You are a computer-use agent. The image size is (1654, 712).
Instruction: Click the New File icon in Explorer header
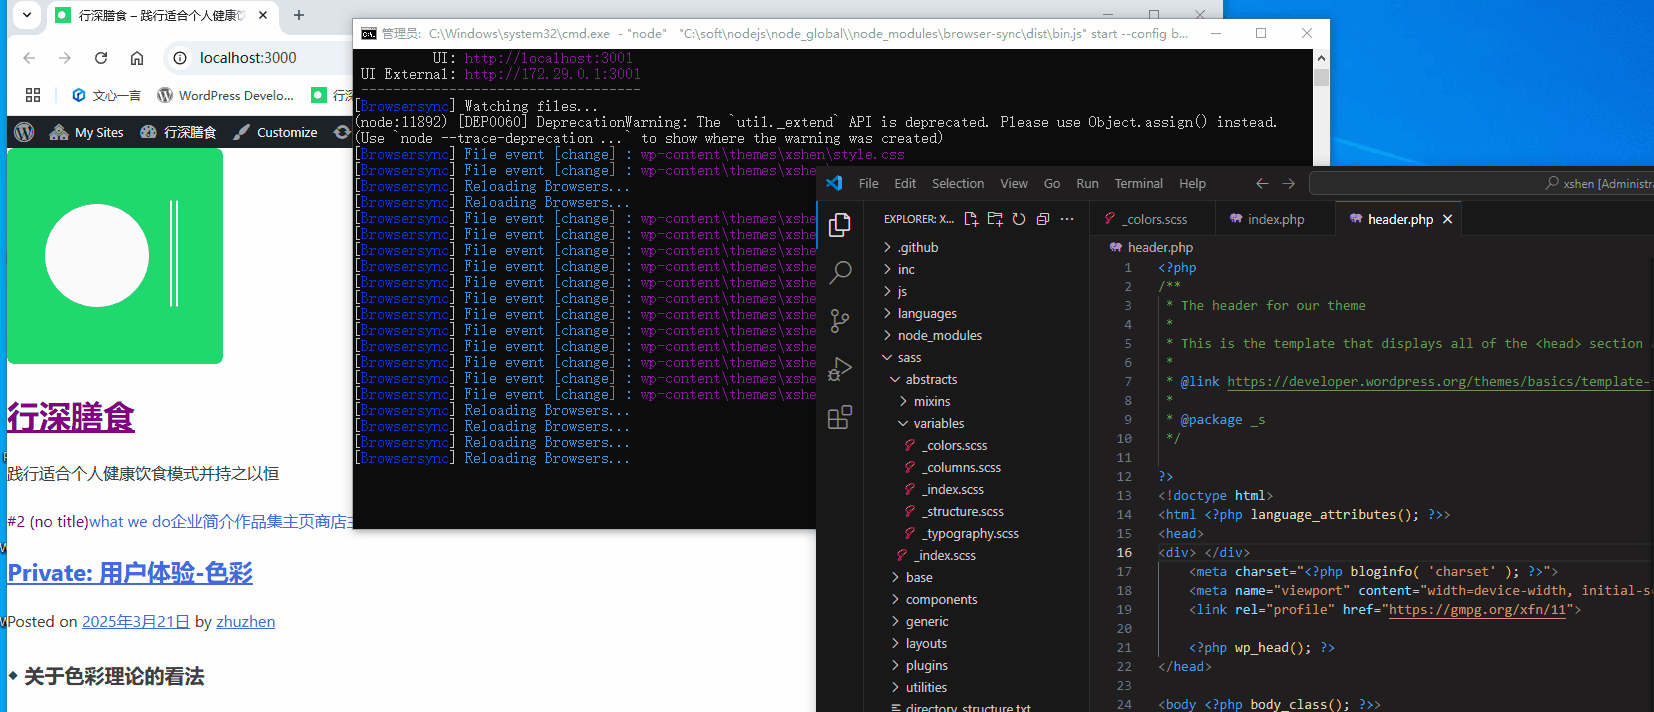click(971, 219)
